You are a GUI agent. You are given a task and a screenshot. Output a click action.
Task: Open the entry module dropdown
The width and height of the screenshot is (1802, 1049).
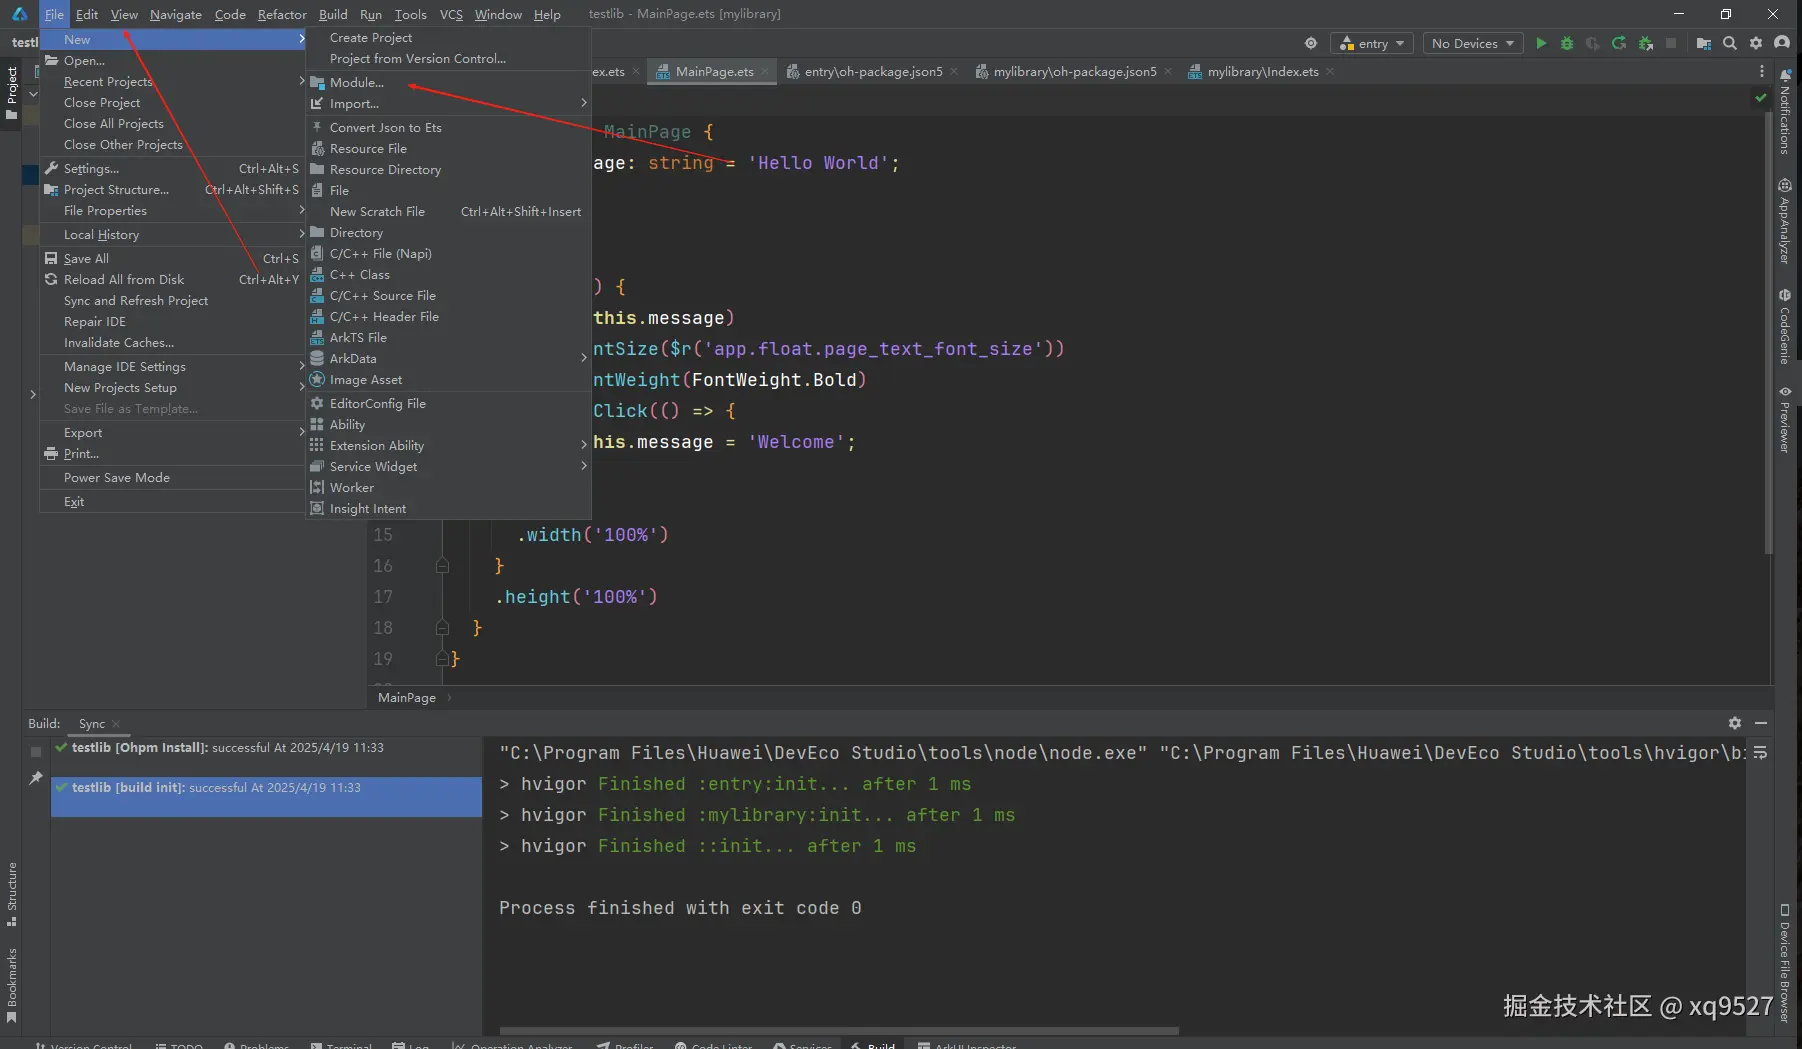coord(1372,43)
